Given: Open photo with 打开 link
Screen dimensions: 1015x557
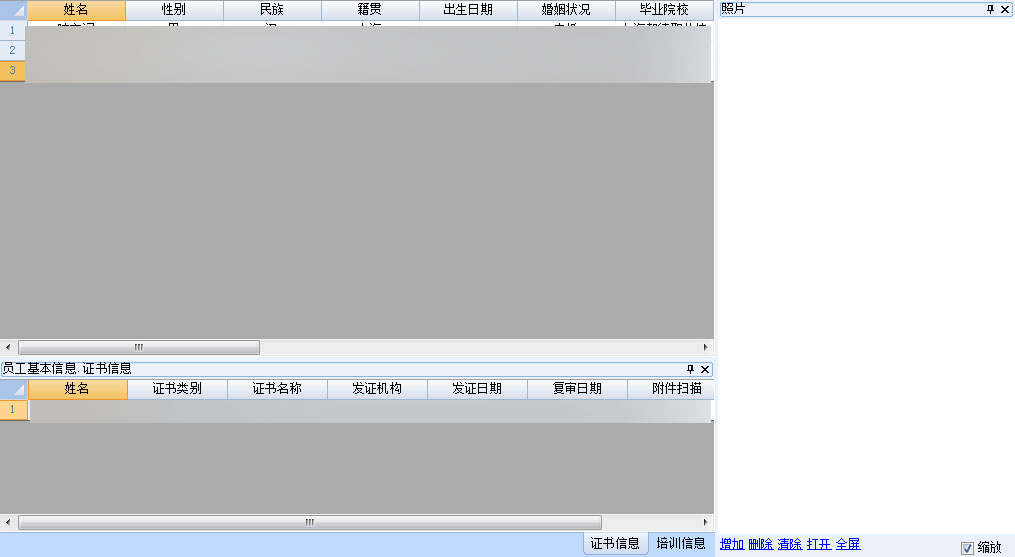Looking at the screenshot, I should (x=818, y=544).
